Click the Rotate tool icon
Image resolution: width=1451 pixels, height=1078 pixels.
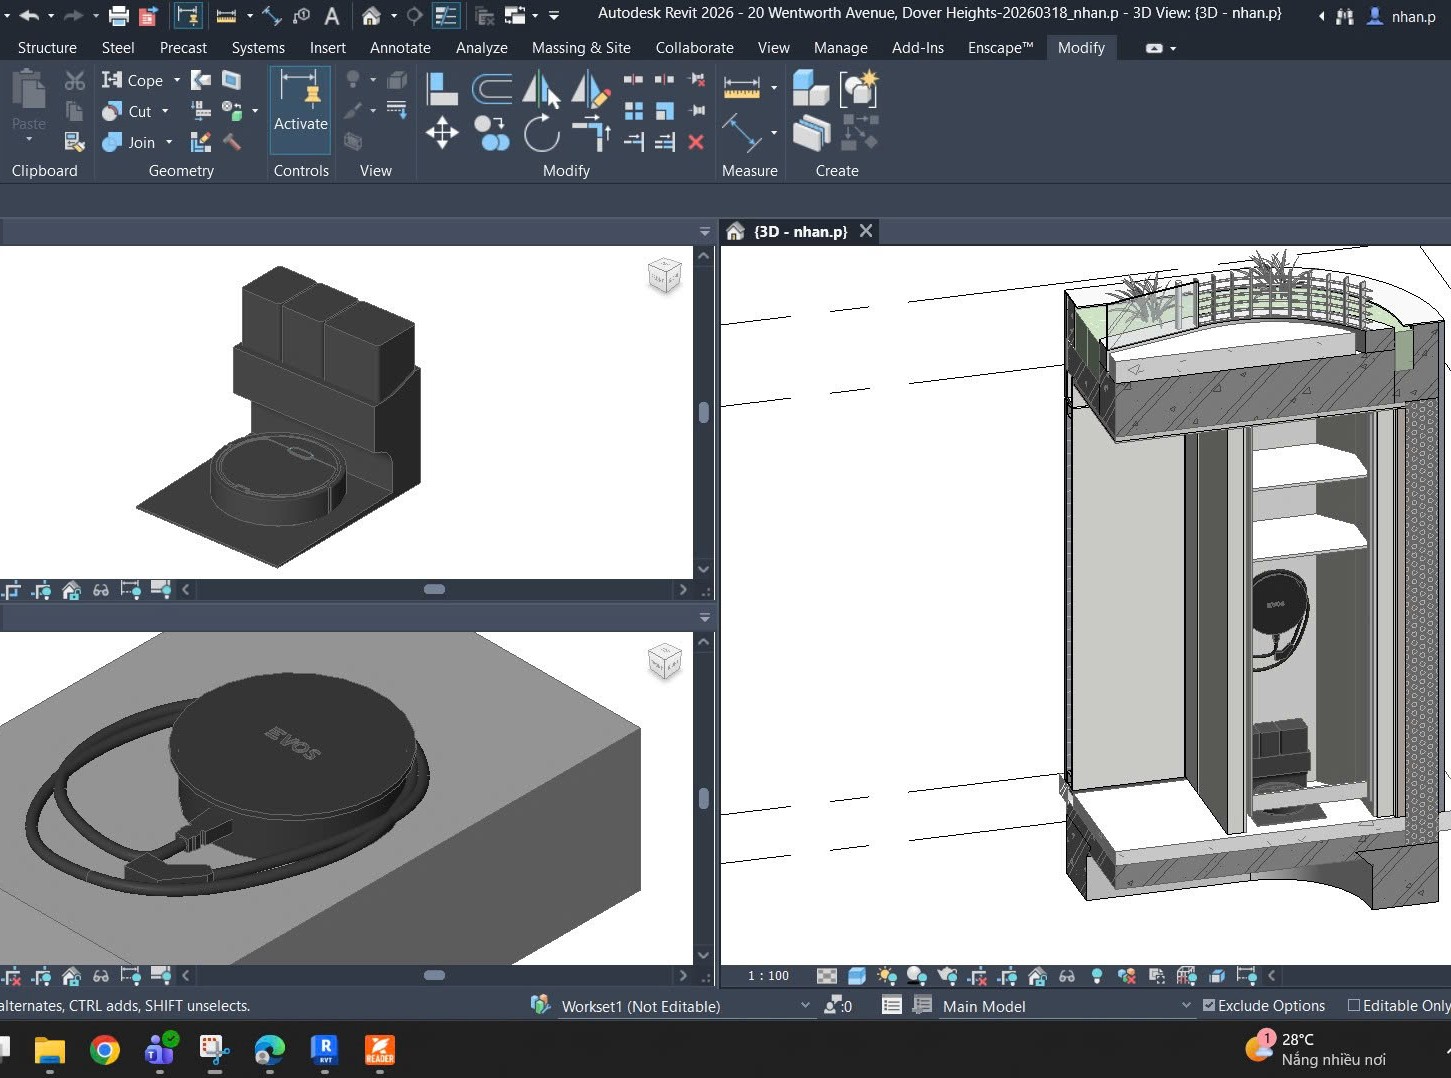tap(541, 132)
